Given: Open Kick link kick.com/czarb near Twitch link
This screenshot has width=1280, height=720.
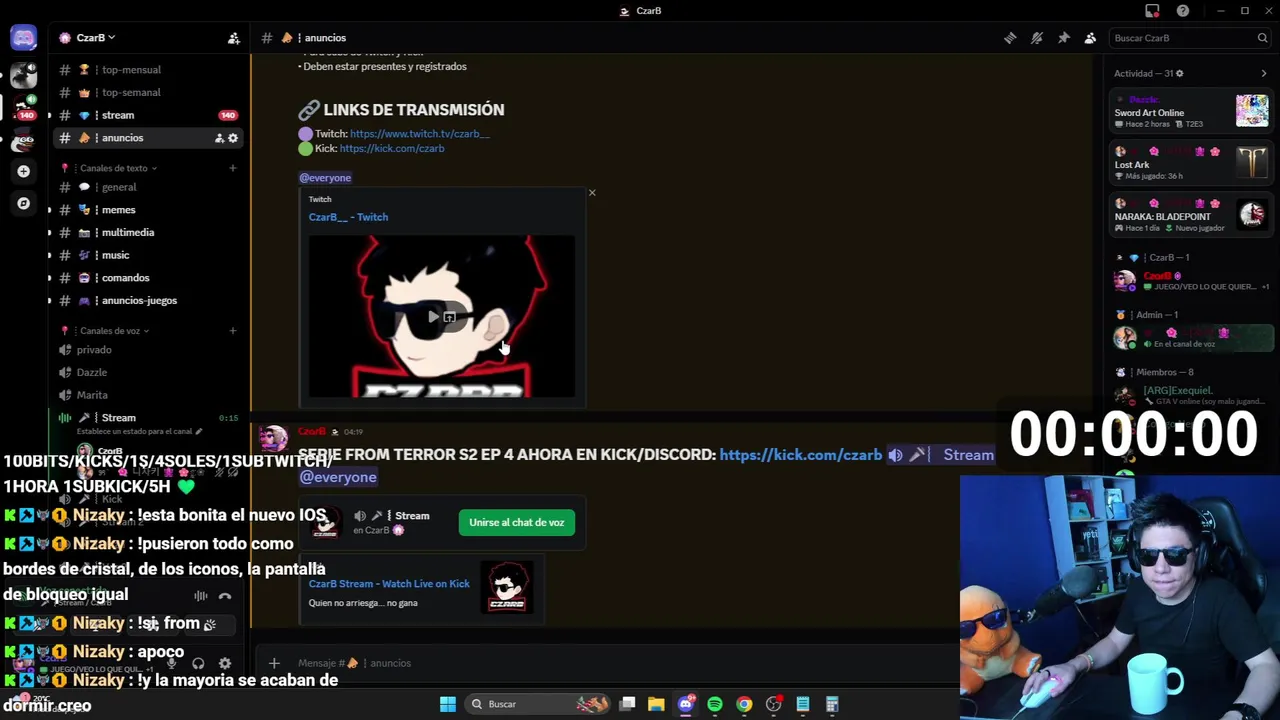Looking at the screenshot, I should (391, 149).
